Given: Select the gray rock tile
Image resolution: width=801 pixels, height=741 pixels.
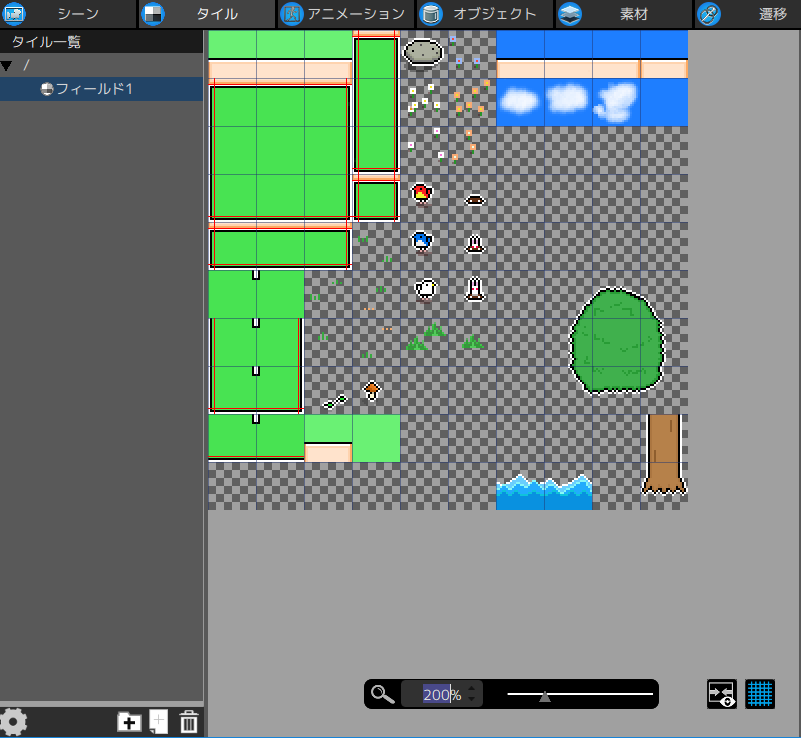Looking at the screenshot, I should pos(423,53).
